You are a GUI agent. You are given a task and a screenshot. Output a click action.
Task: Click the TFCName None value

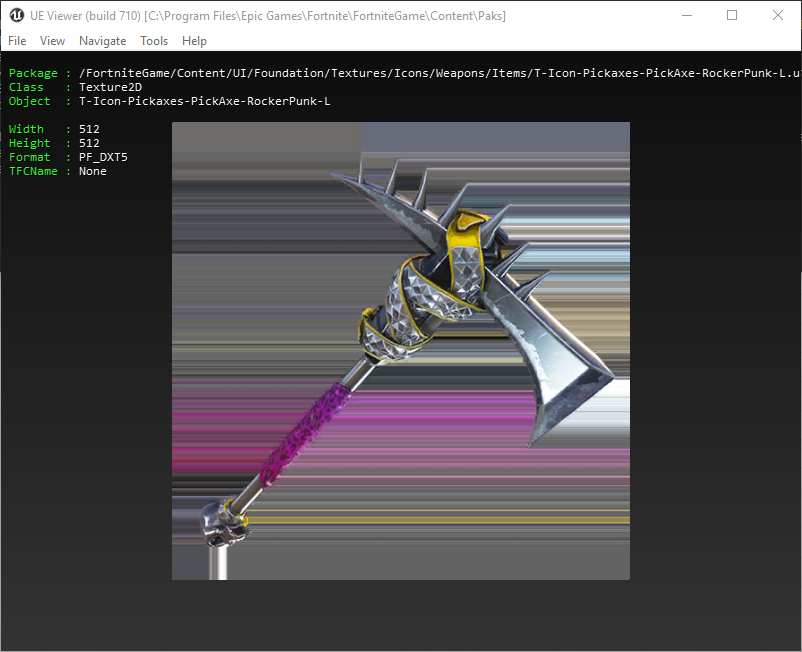point(93,171)
